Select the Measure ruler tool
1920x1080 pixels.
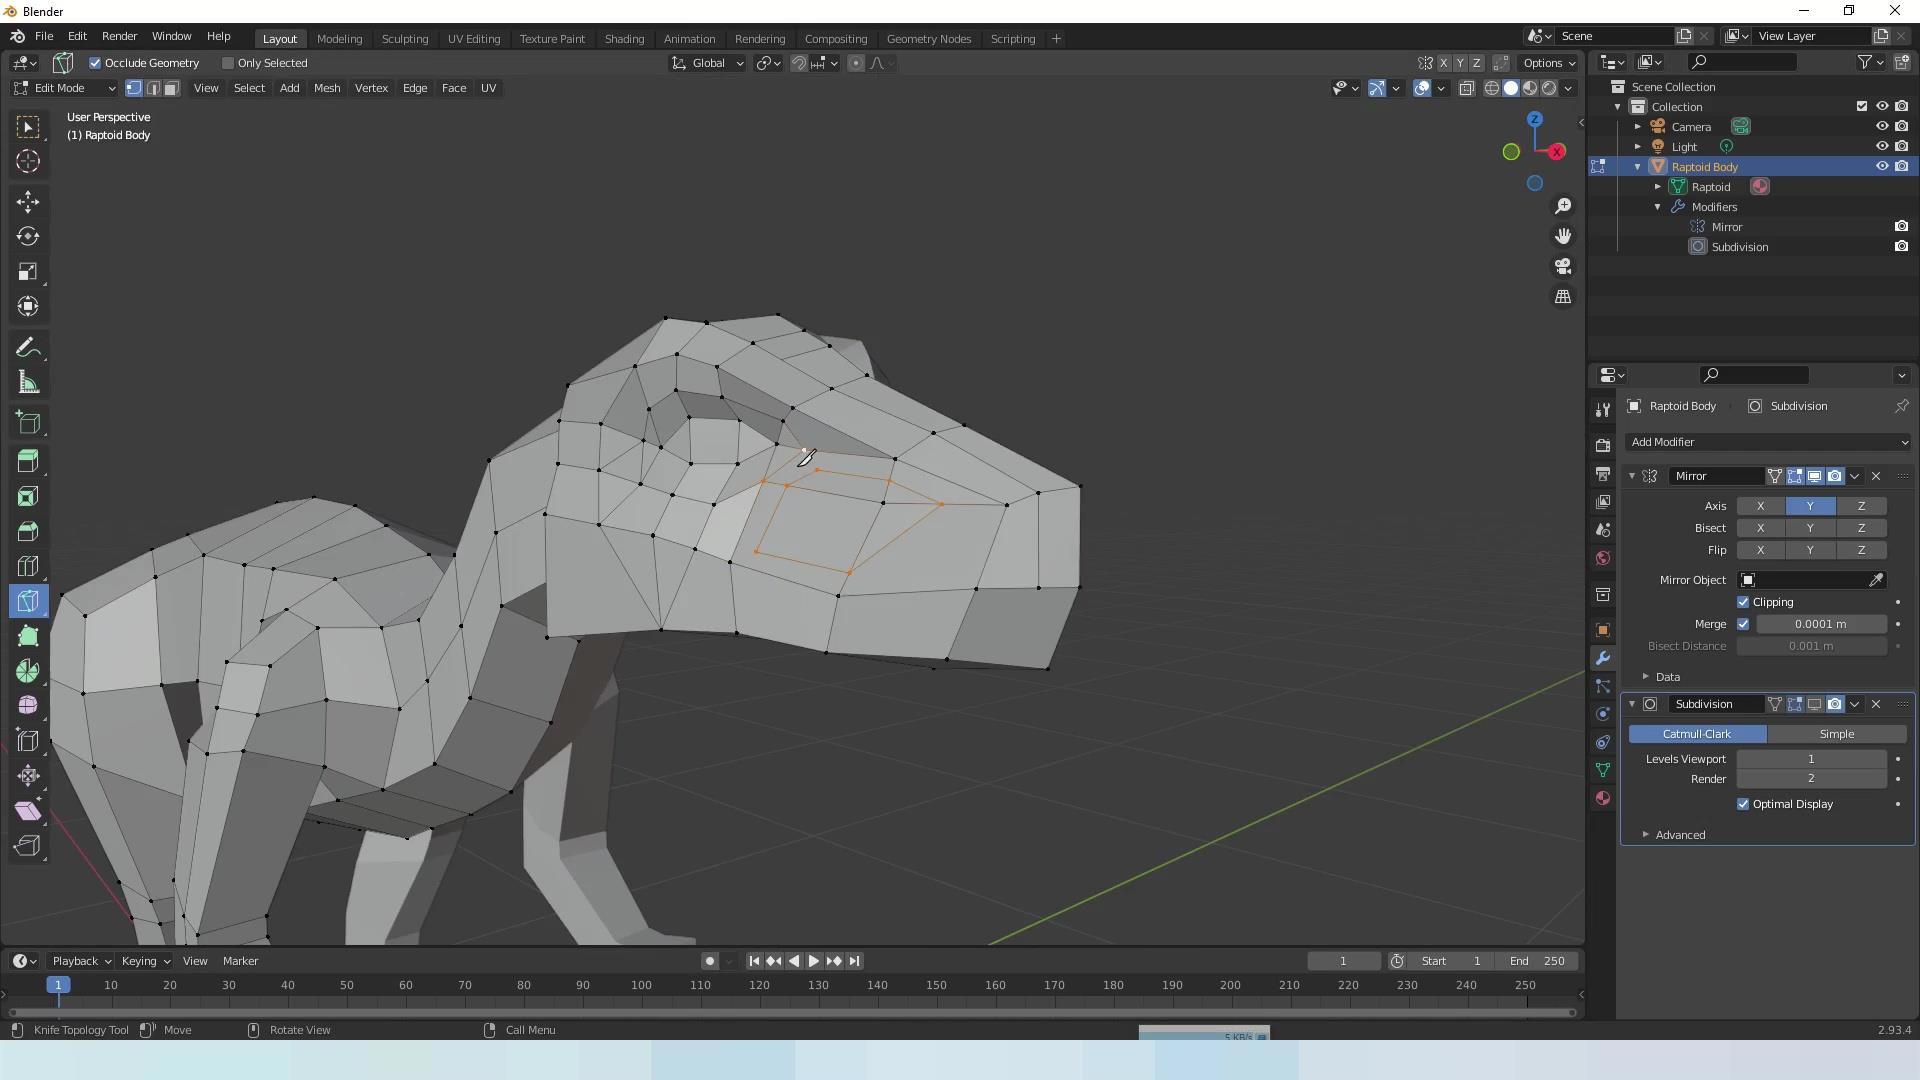(28, 383)
